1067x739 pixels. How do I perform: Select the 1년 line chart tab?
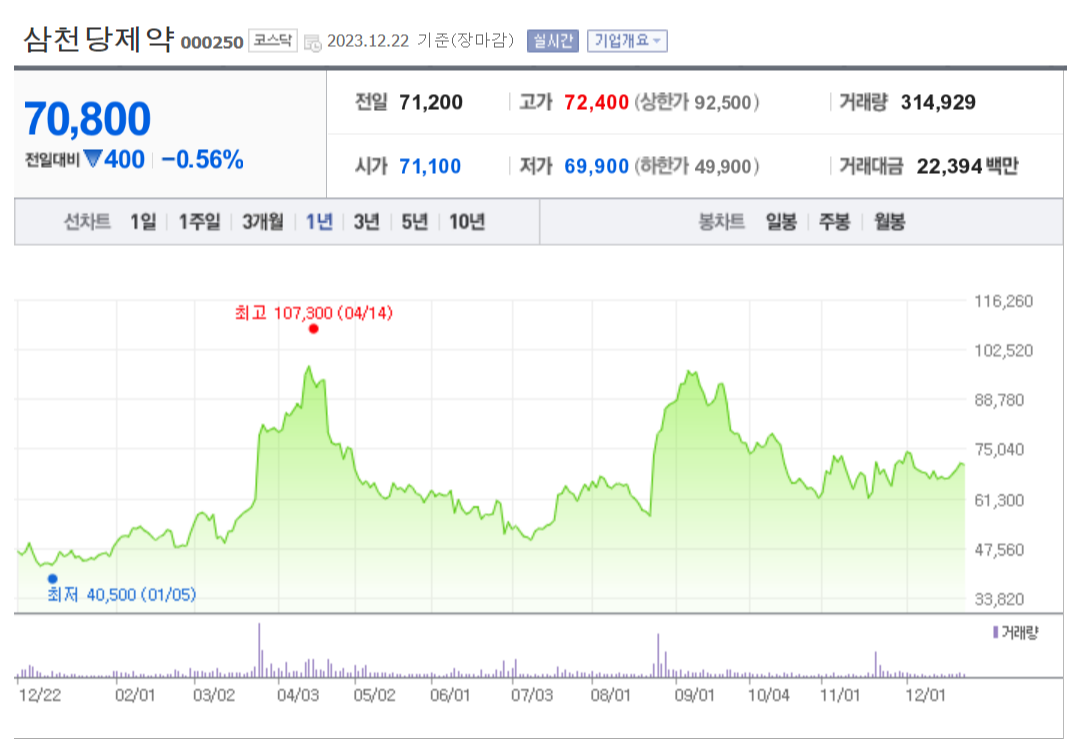pos(319,222)
